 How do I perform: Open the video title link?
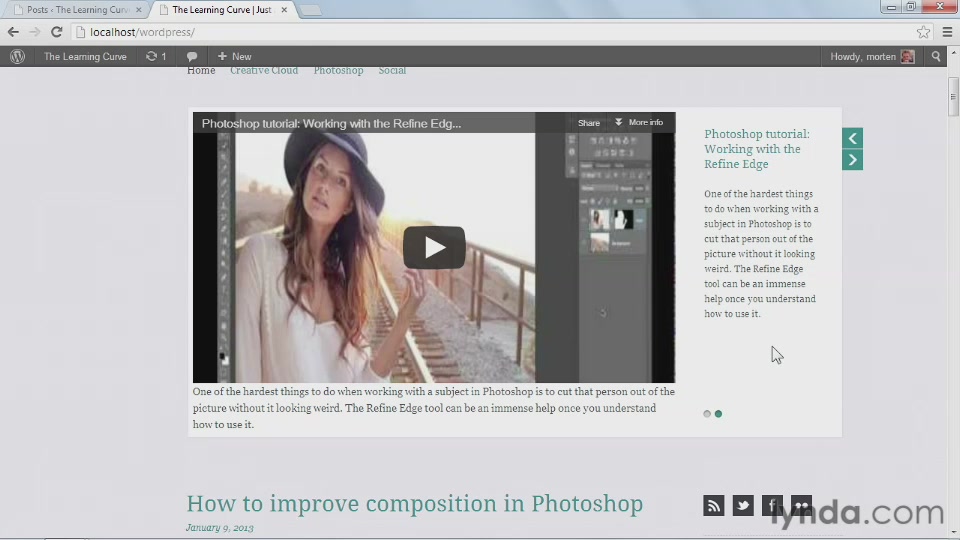pos(331,123)
